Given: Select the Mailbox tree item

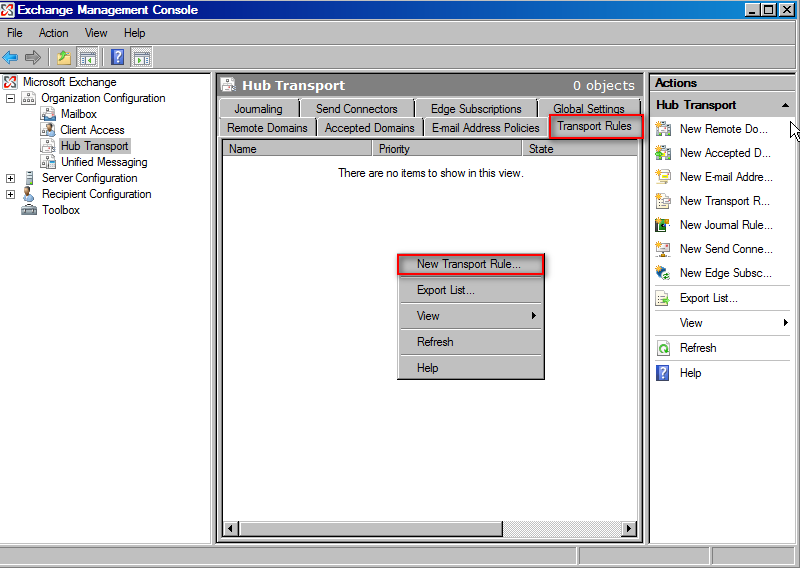Looking at the screenshot, I should point(79,114).
